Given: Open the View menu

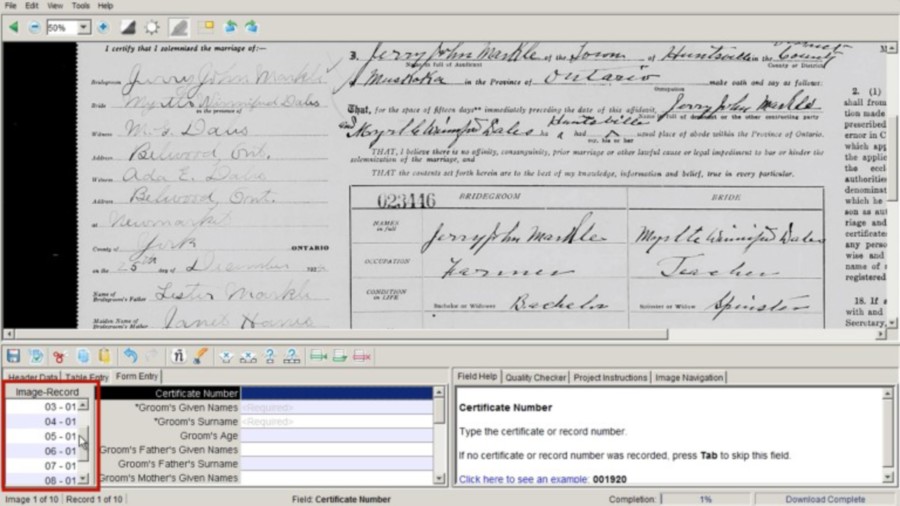Looking at the screenshot, I should [x=55, y=6].
